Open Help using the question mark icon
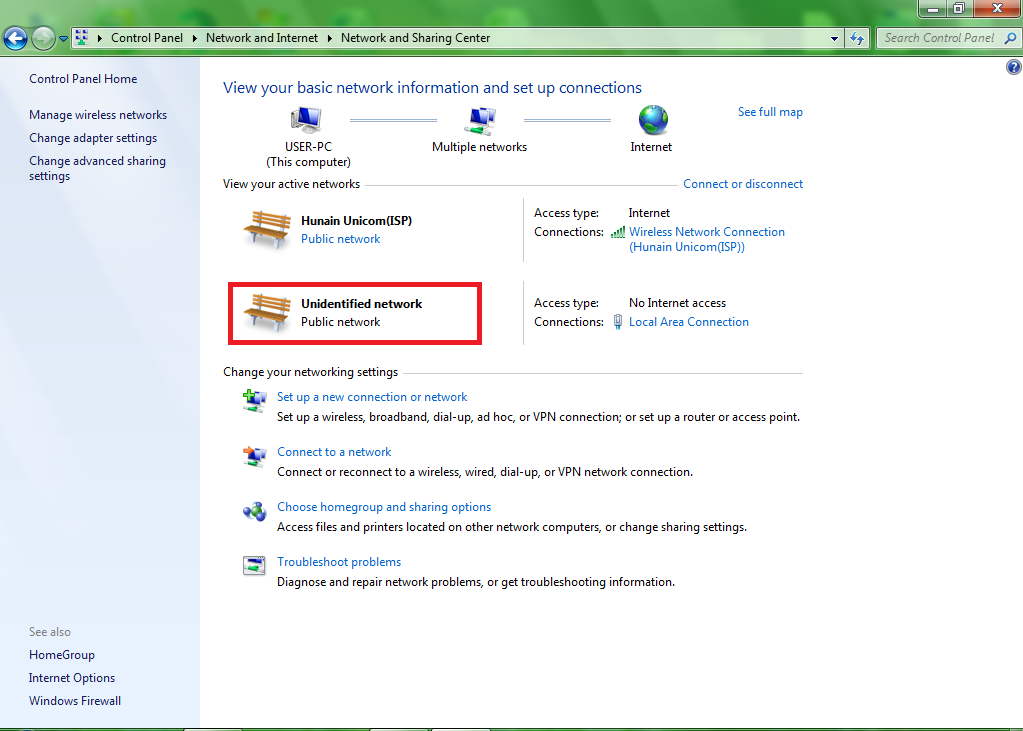The height and width of the screenshot is (731, 1023). click(1013, 66)
